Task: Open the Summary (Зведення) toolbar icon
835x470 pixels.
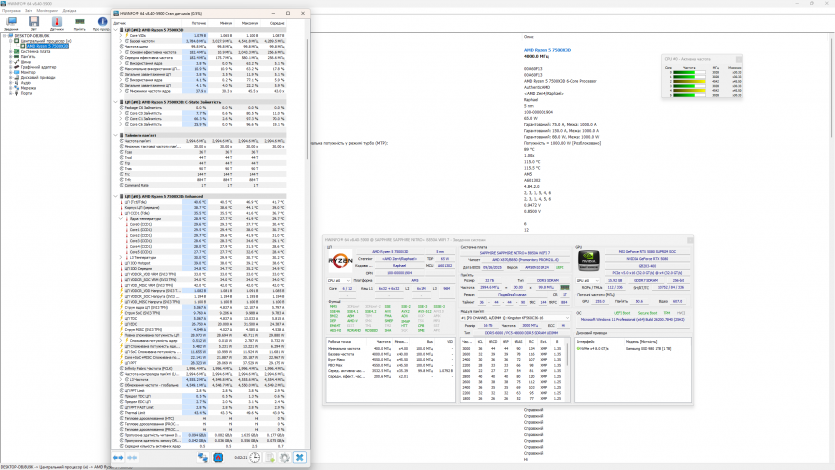Action: coord(13,22)
